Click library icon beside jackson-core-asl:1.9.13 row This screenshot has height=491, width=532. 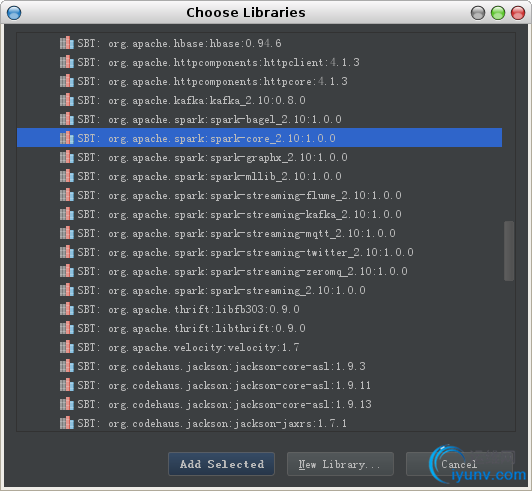[x=66, y=404]
